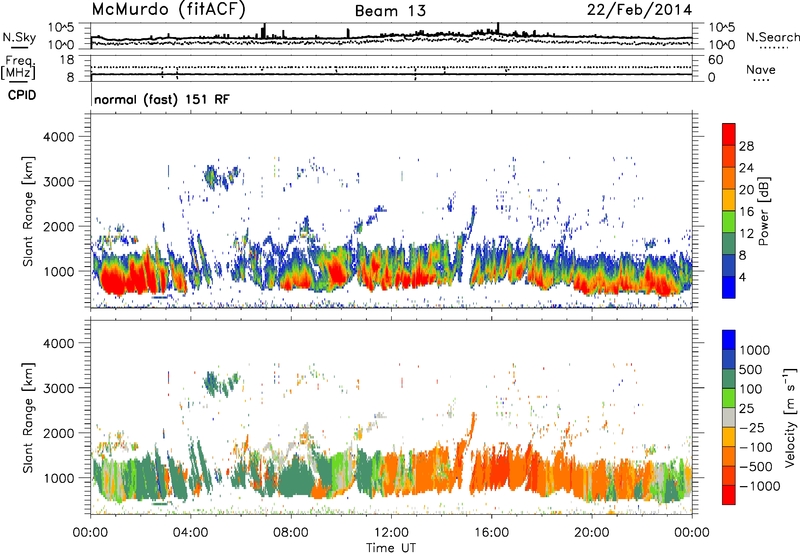Click the '08:00' time tick label

point(291,533)
